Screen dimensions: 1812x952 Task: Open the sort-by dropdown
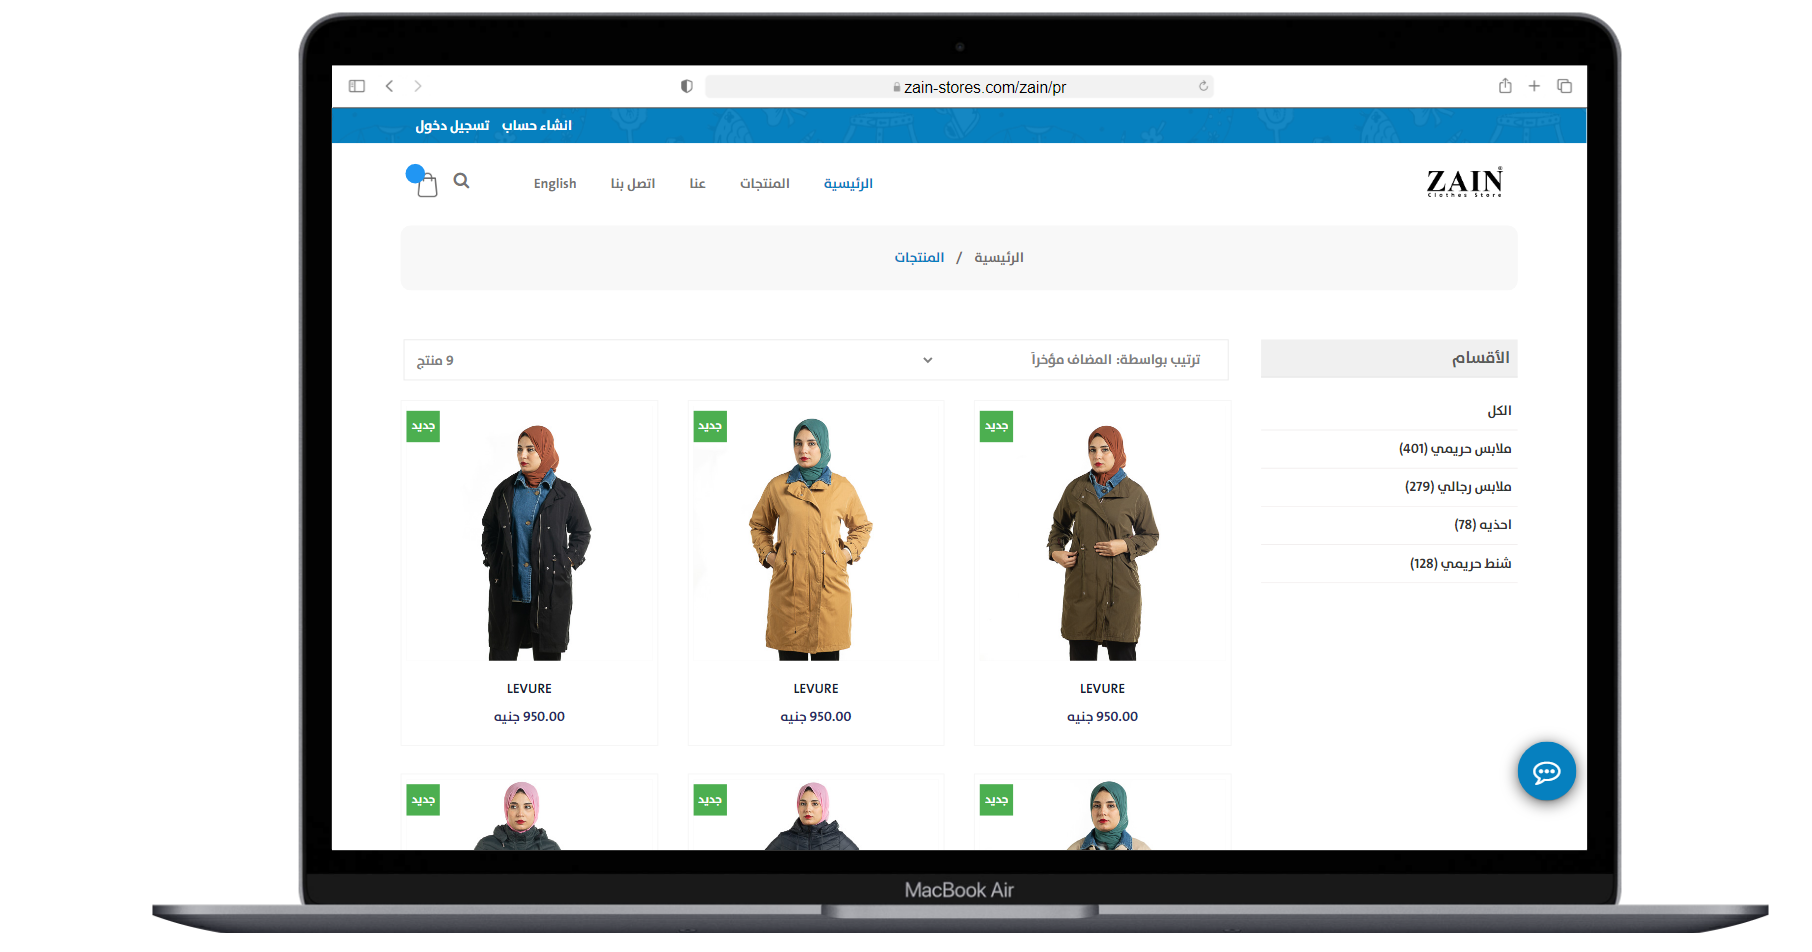(x=815, y=360)
